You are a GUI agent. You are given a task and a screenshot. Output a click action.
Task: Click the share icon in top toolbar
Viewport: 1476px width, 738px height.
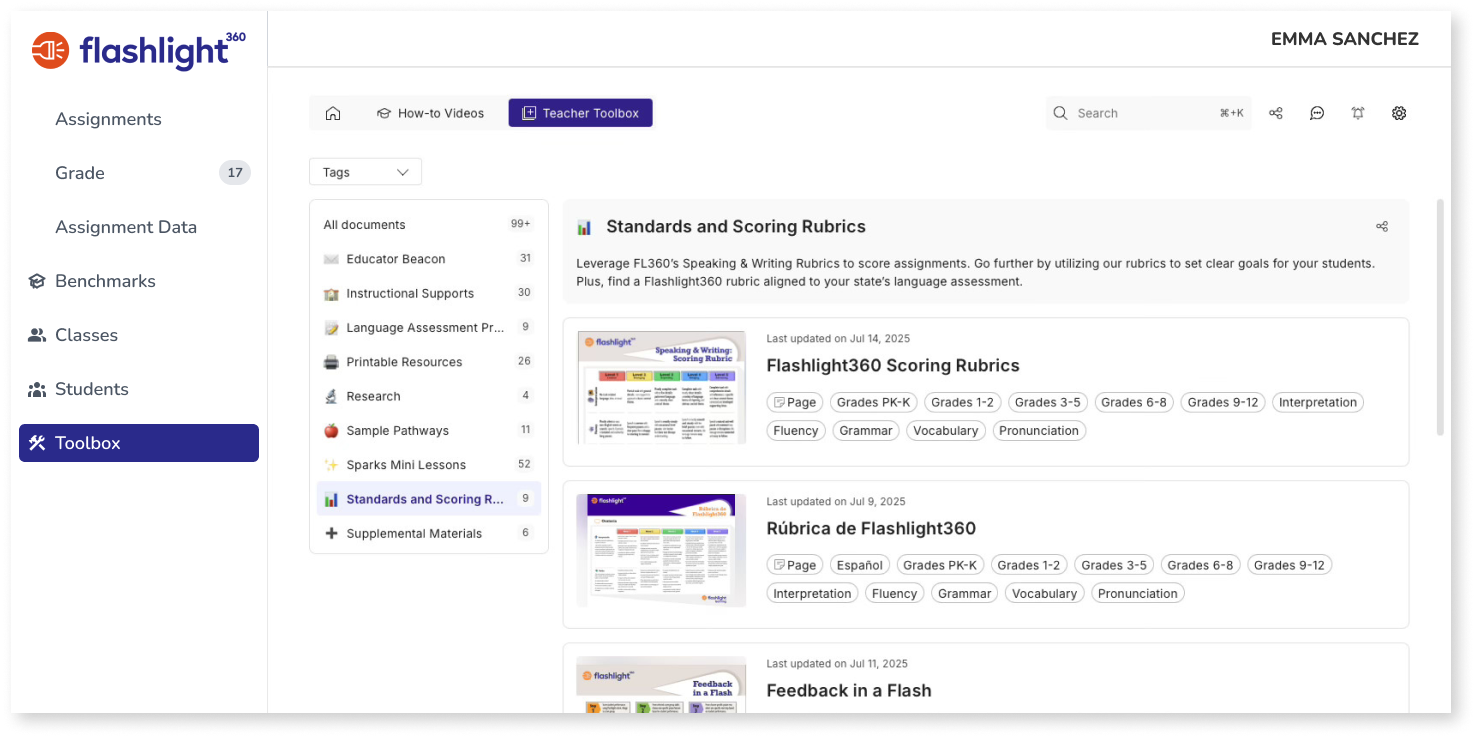(1276, 113)
